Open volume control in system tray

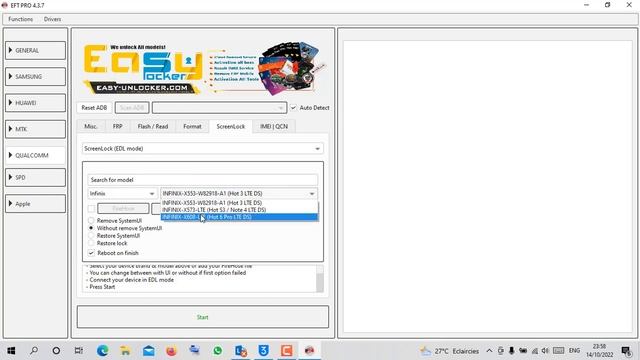(x=545, y=351)
